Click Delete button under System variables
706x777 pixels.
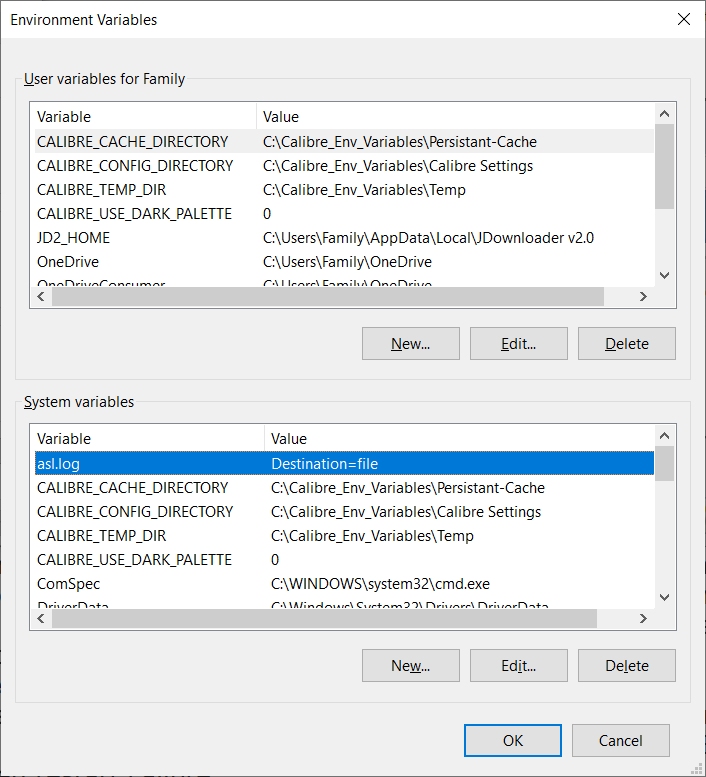(x=626, y=666)
